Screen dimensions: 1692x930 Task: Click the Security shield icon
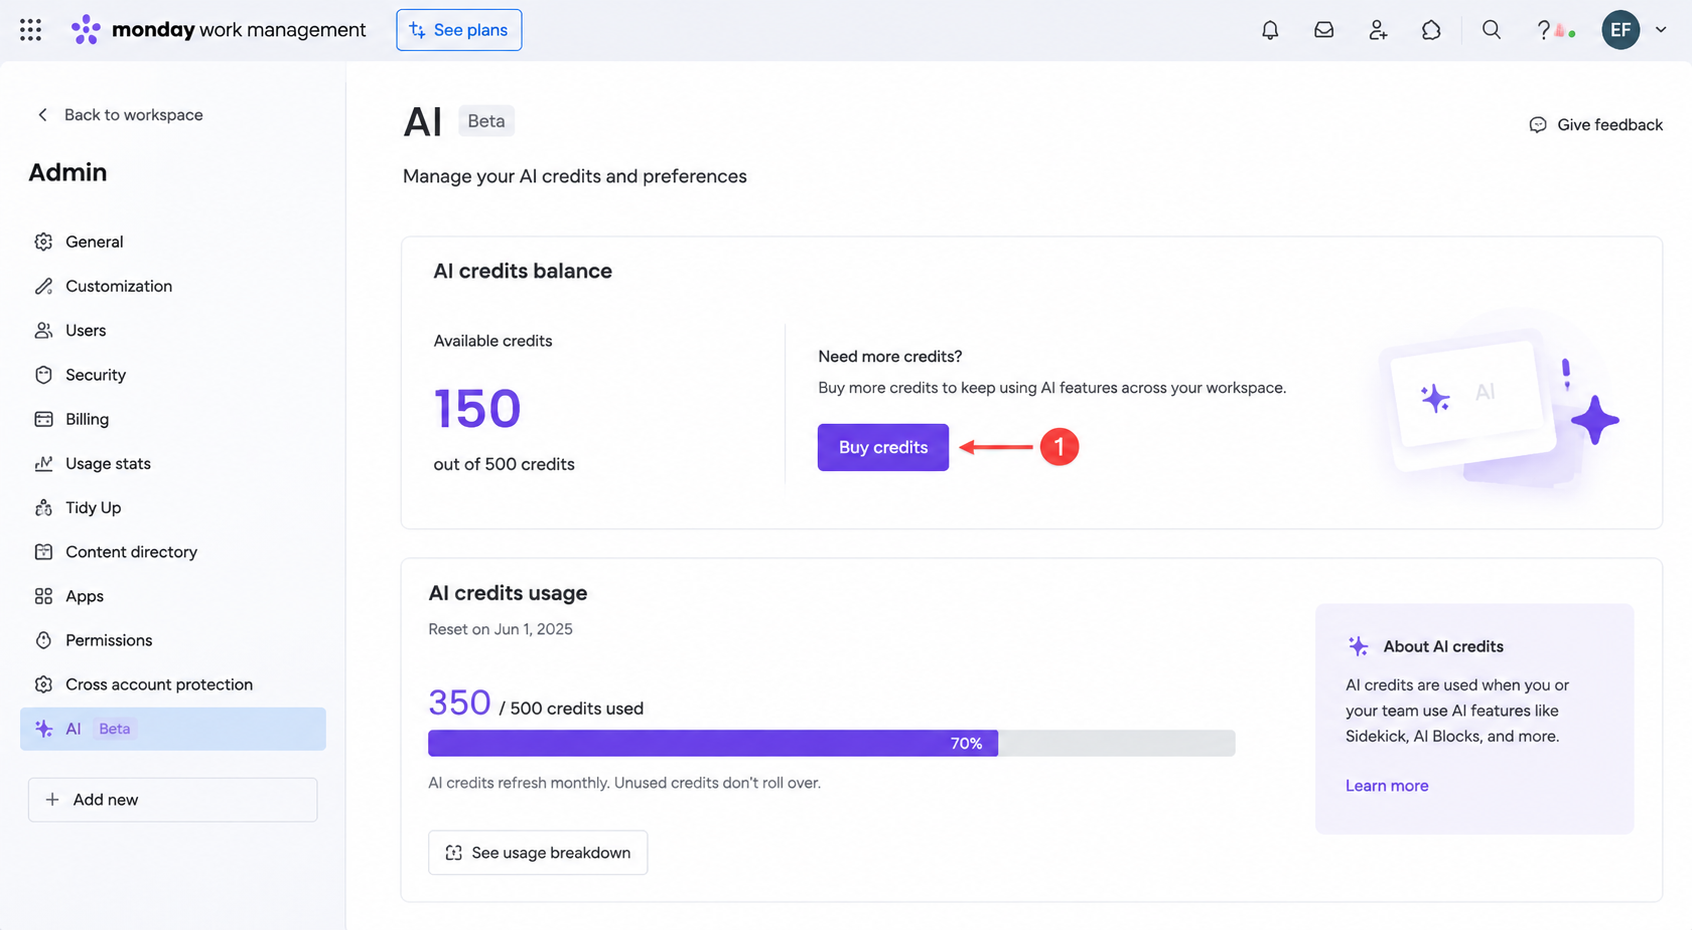click(x=43, y=375)
